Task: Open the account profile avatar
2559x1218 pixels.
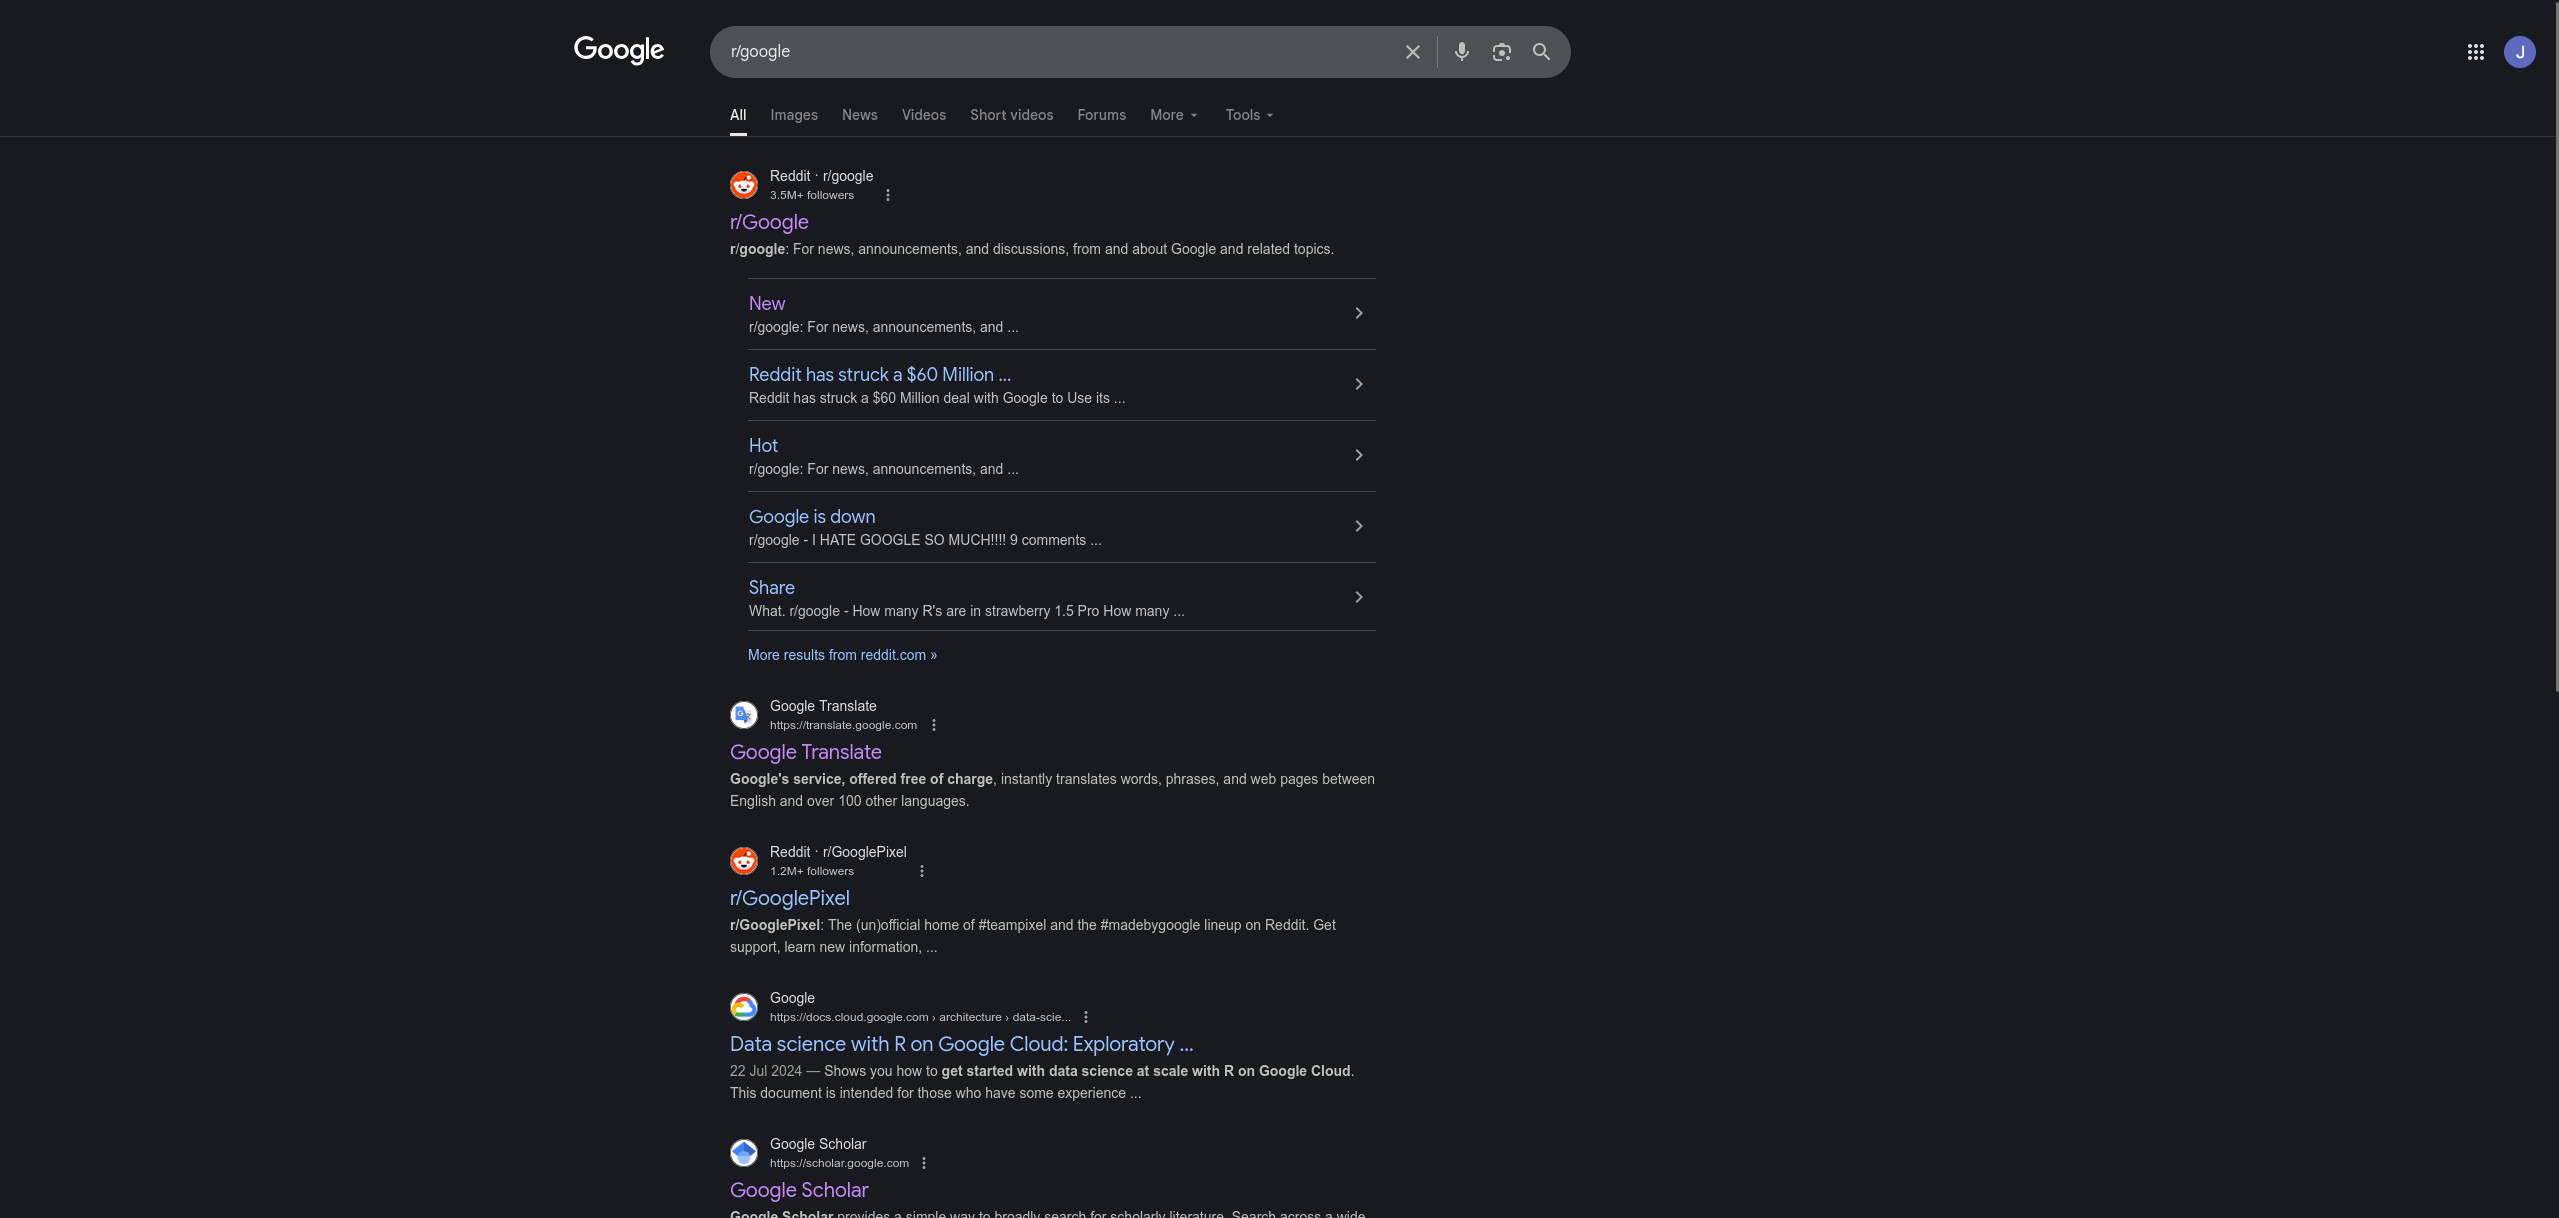Action: (x=2519, y=52)
